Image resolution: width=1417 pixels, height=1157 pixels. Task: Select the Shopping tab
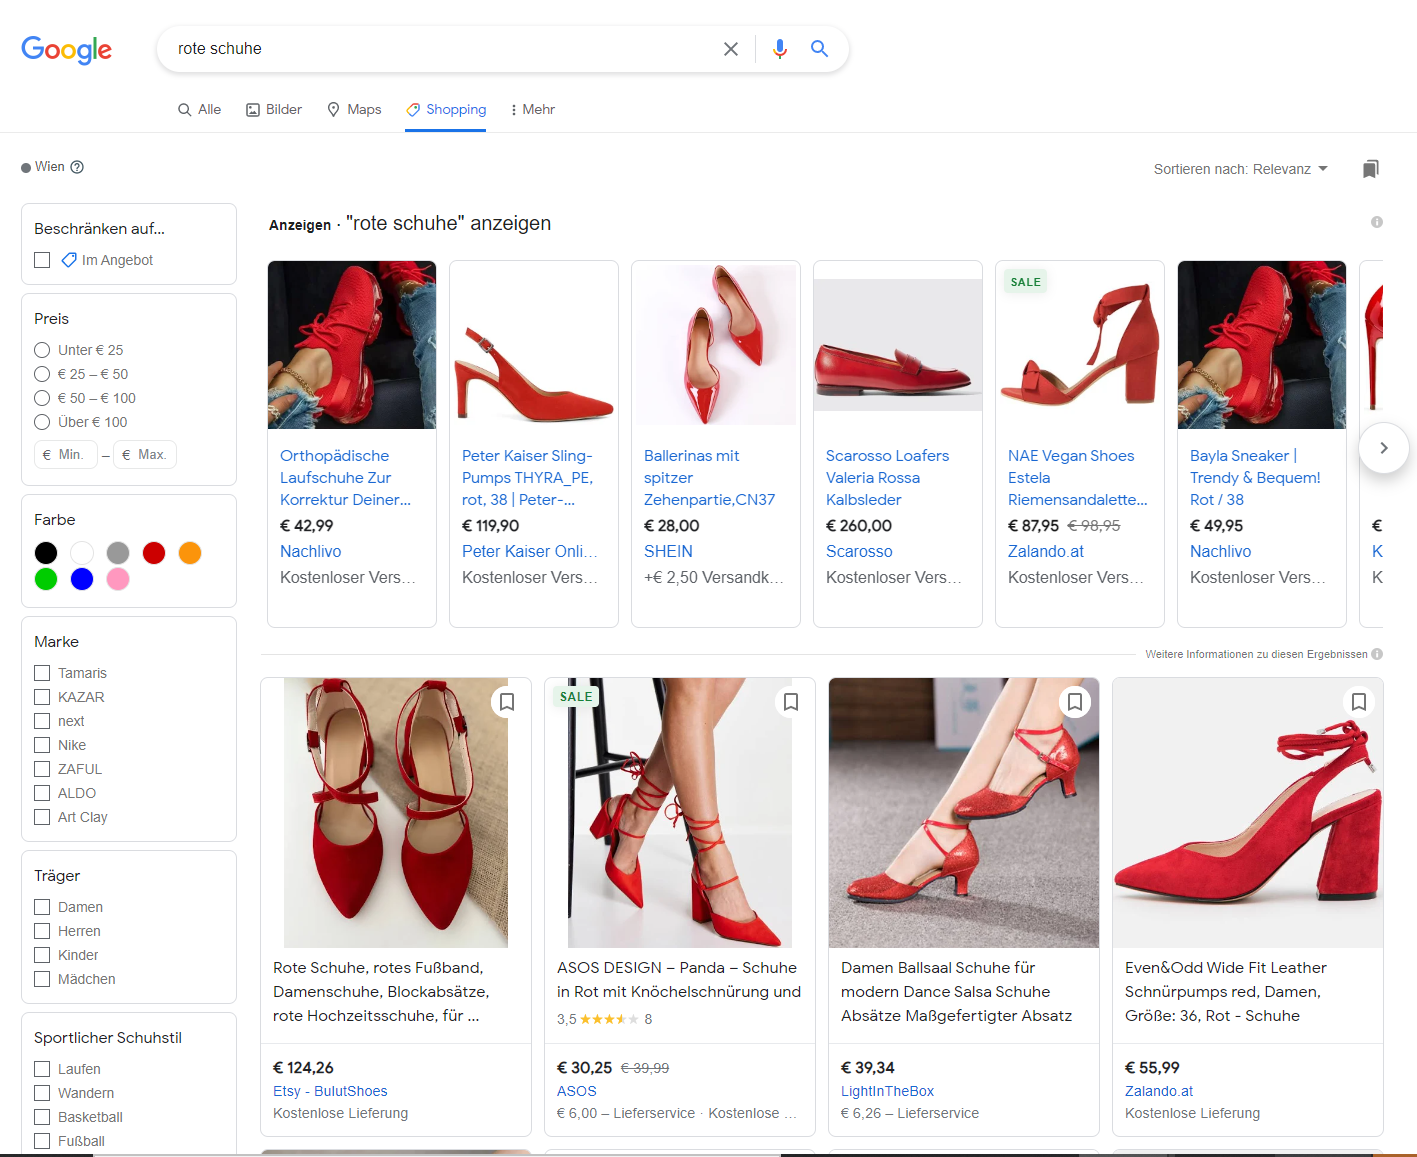pos(446,109)
